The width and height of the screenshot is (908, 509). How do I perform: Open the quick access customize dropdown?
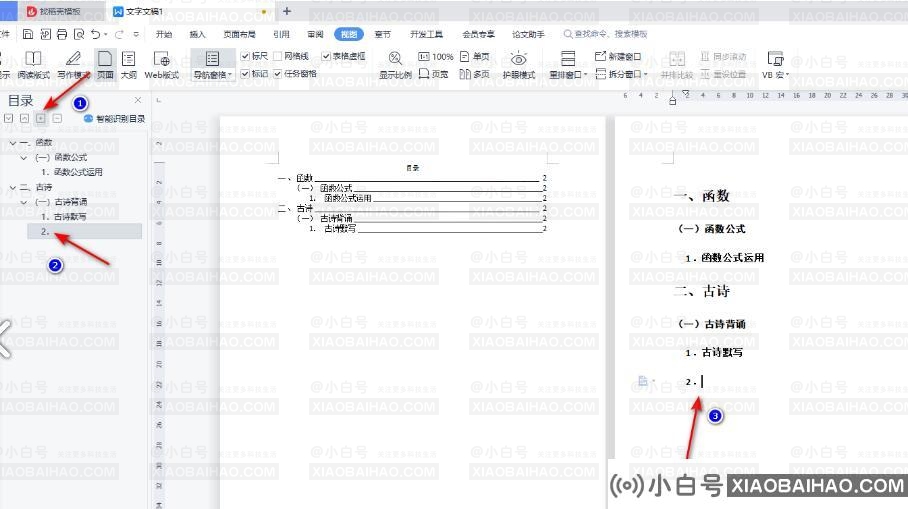[x=136, y=35]
